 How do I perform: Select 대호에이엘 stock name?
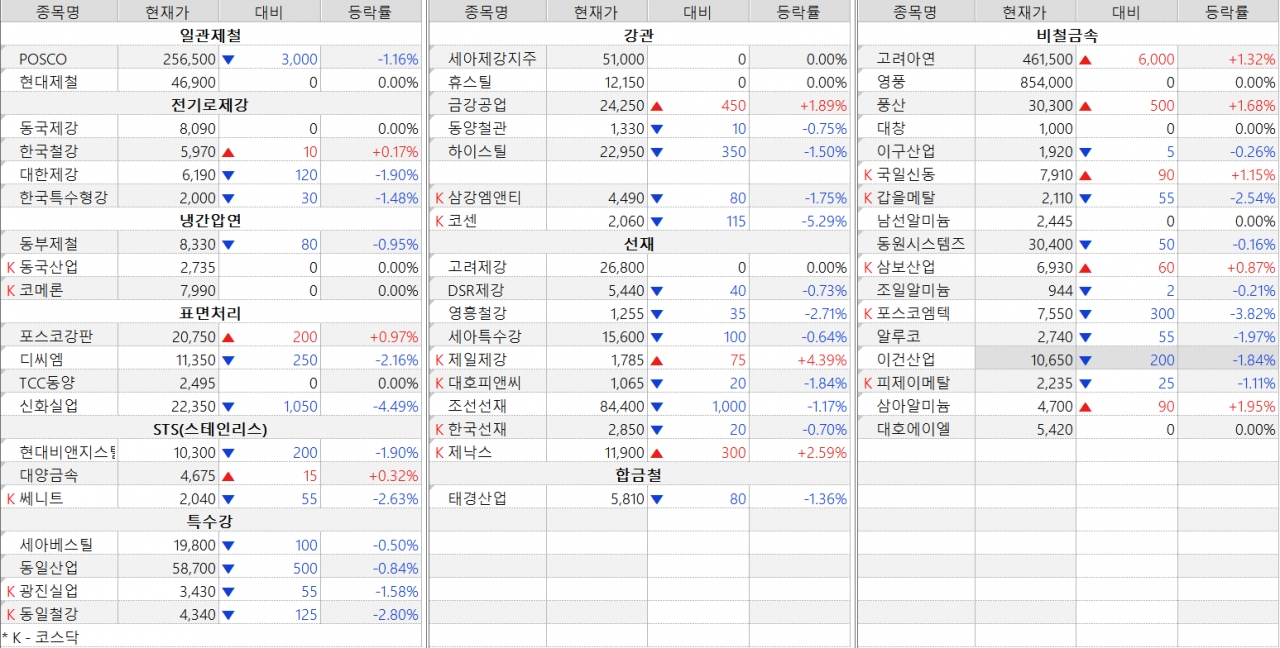coord(913,429)
